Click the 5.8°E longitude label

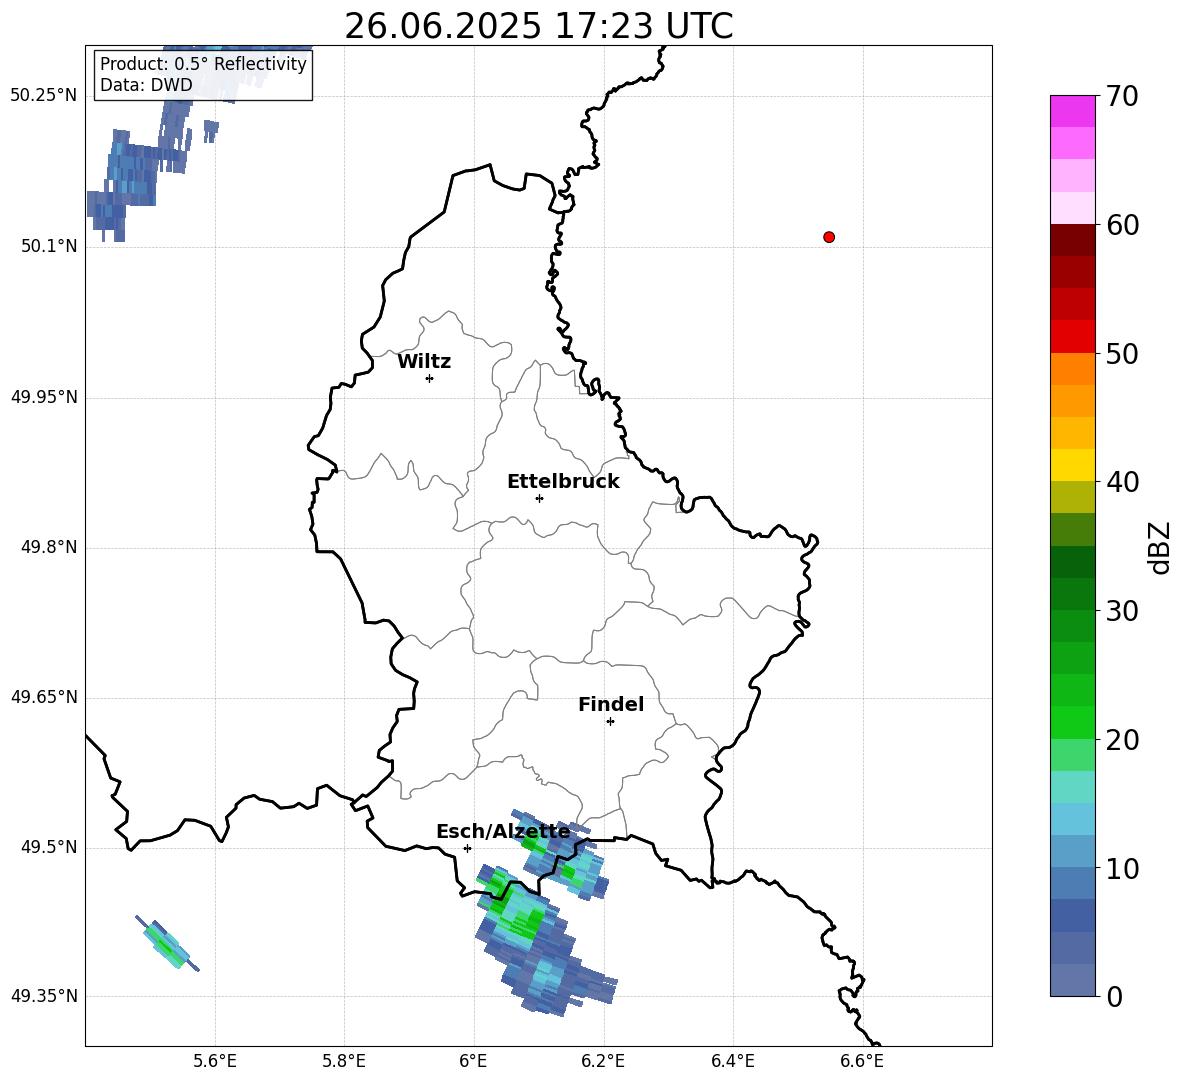click(344, 1061)
